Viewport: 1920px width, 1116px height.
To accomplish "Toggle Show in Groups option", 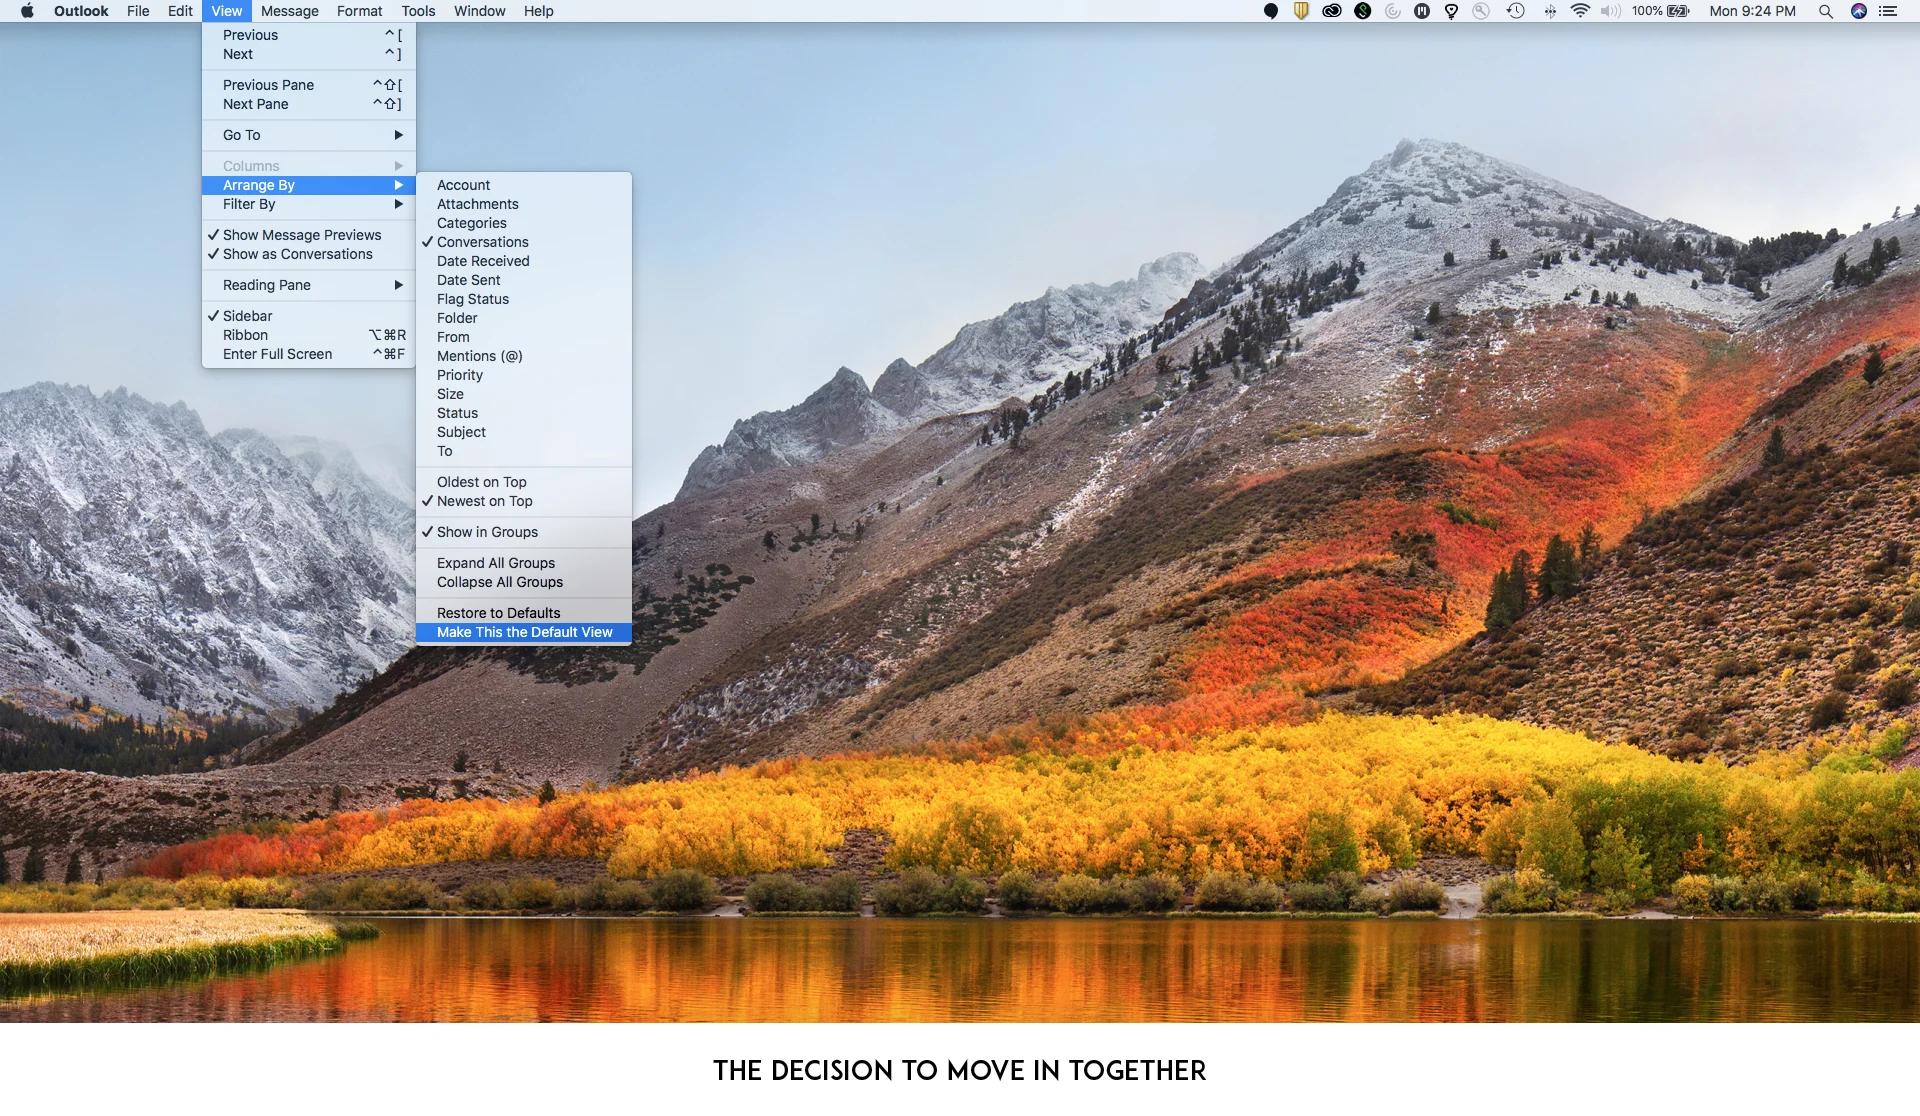I will pyautogui.click(x=487, y=532).
